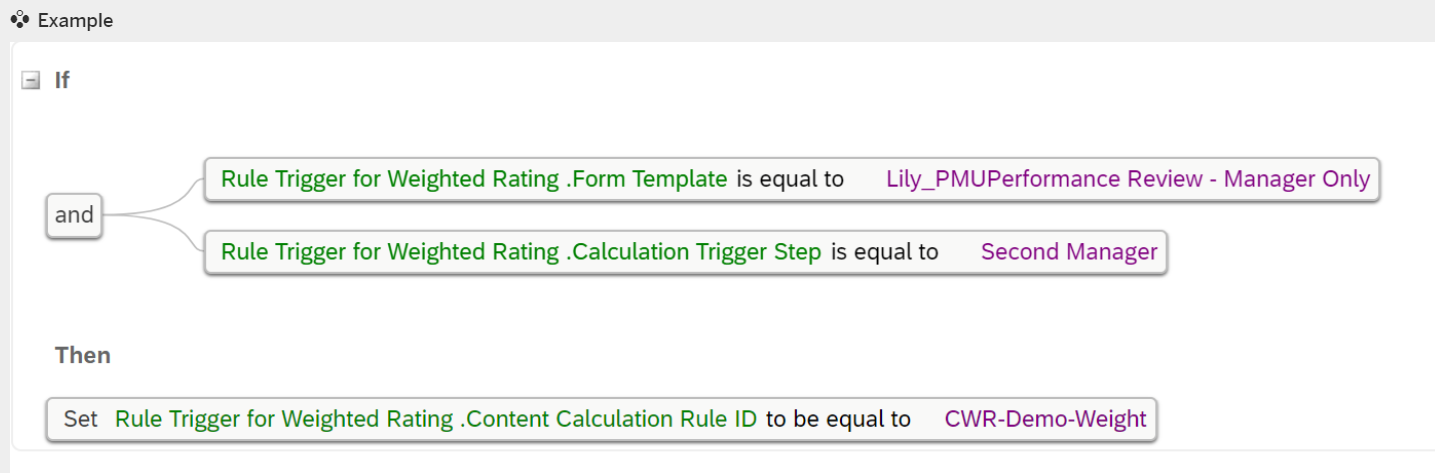The height and width of the screenshot is (473, 1435).
Task: Click the upper connector line from 'and'
Action: pos(155,197)
